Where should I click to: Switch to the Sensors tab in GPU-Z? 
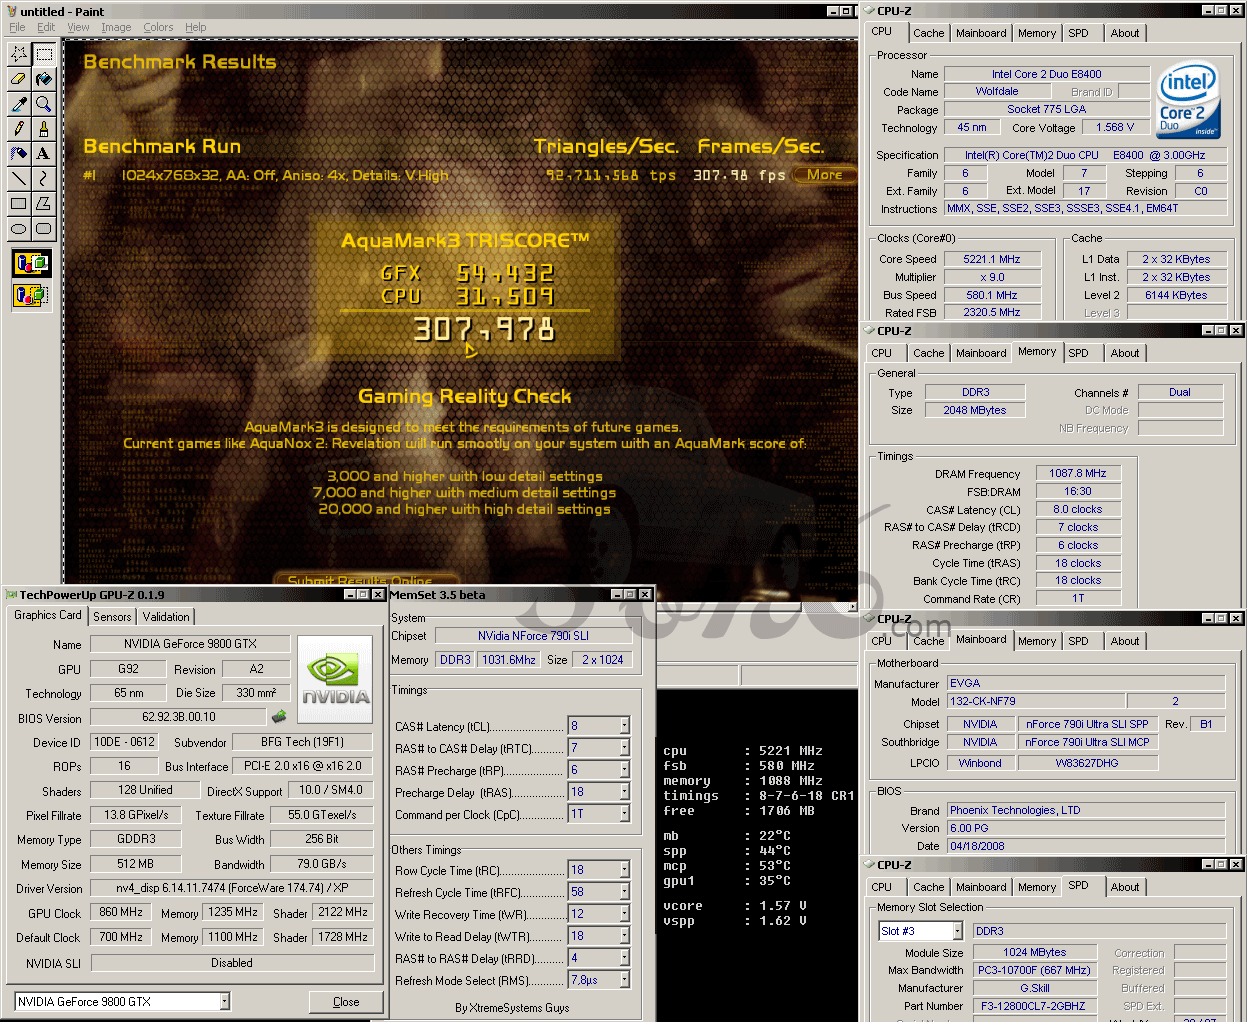tap(112, 617)
